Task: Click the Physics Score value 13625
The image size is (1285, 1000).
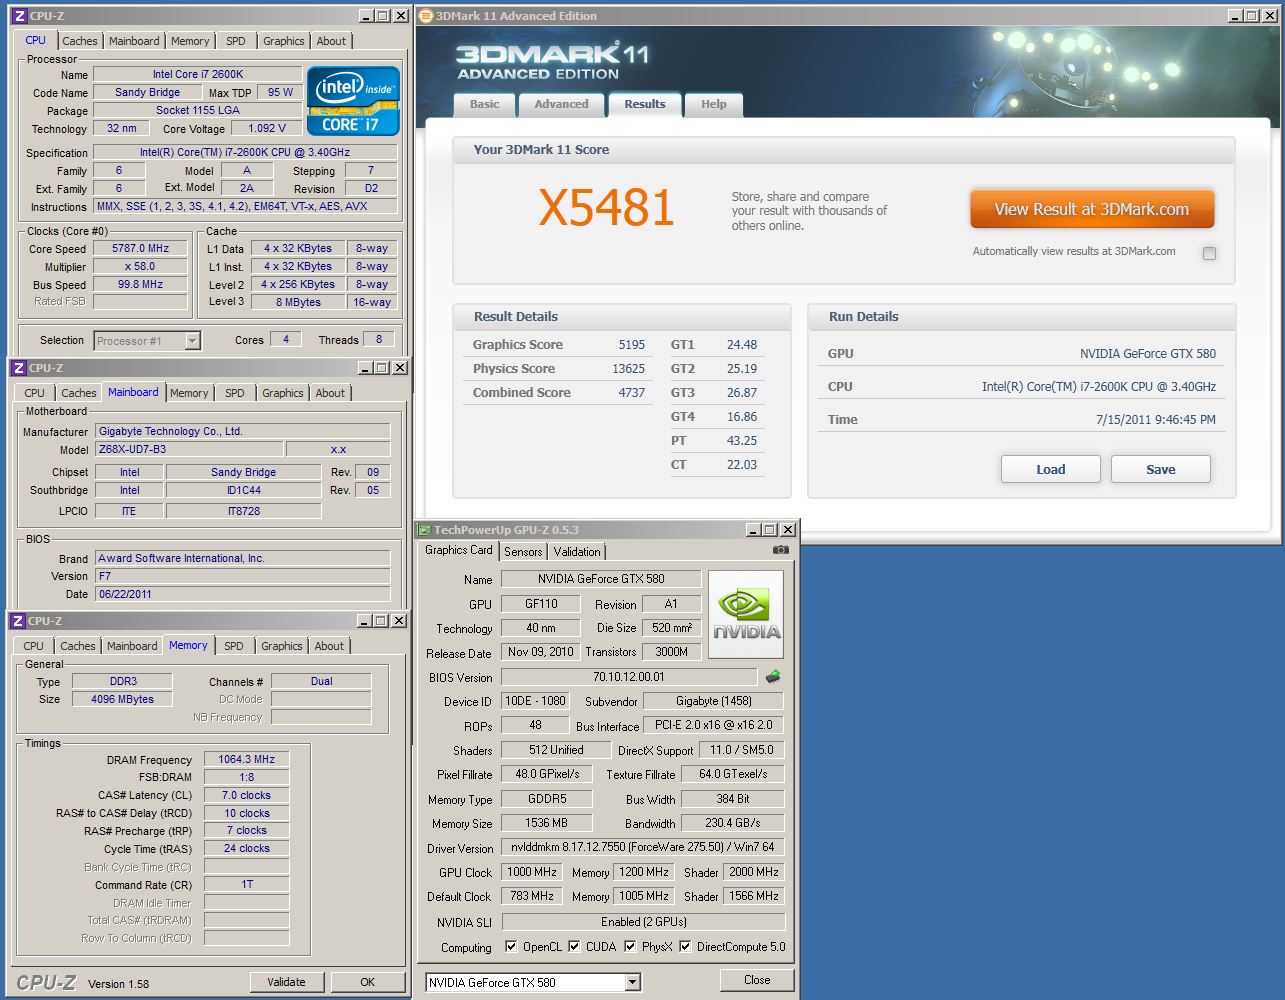Action: tap(628, 368)
